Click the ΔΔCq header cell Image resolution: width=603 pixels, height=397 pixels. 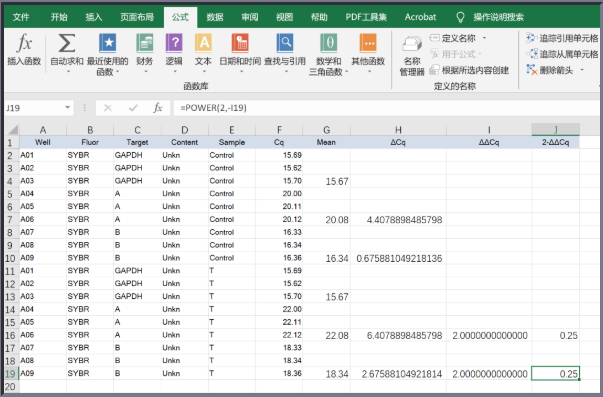[489, 142]
